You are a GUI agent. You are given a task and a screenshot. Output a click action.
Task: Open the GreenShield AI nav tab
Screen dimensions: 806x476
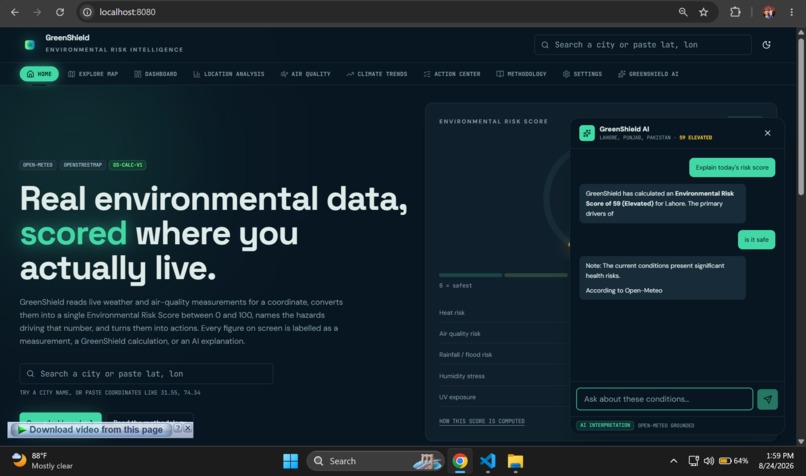pyautogui.click(x=648, y=74)
